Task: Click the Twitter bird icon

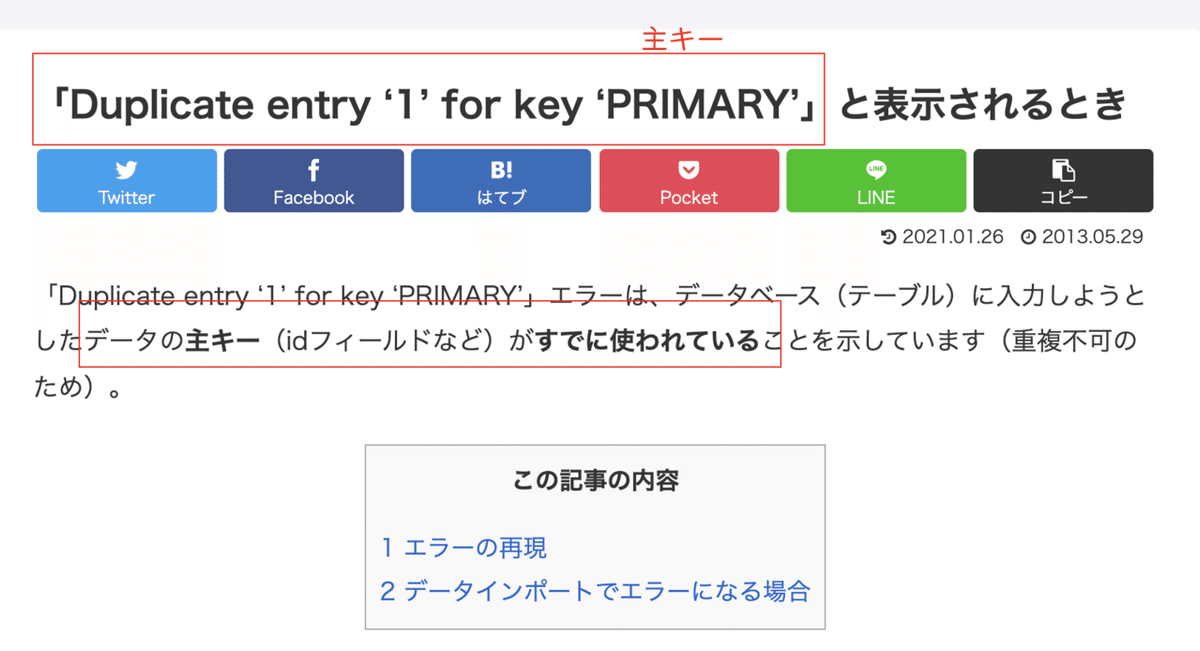Action: [126, 168]
